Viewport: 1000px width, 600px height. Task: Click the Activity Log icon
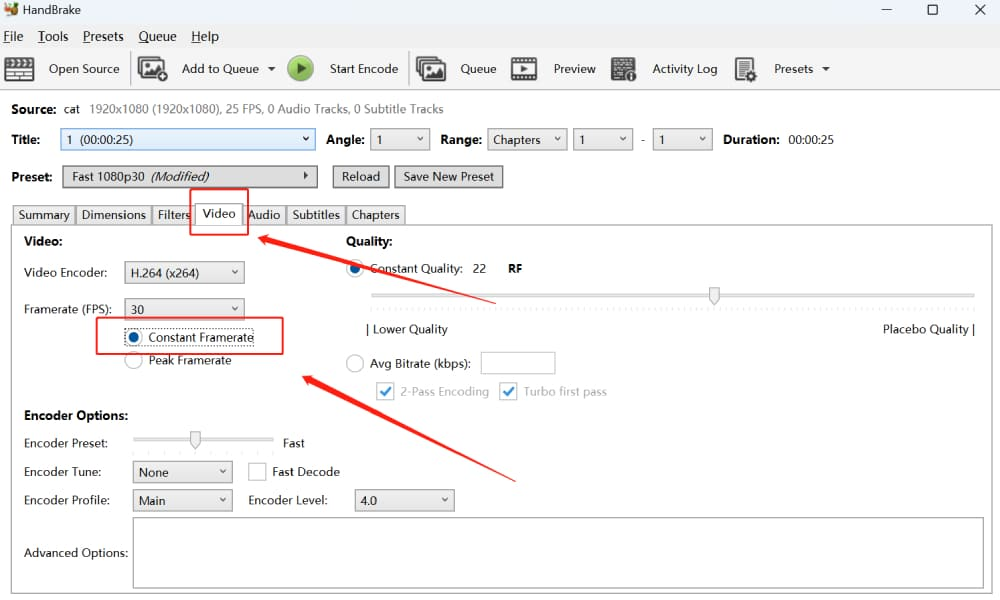click(x=623, y=69)
